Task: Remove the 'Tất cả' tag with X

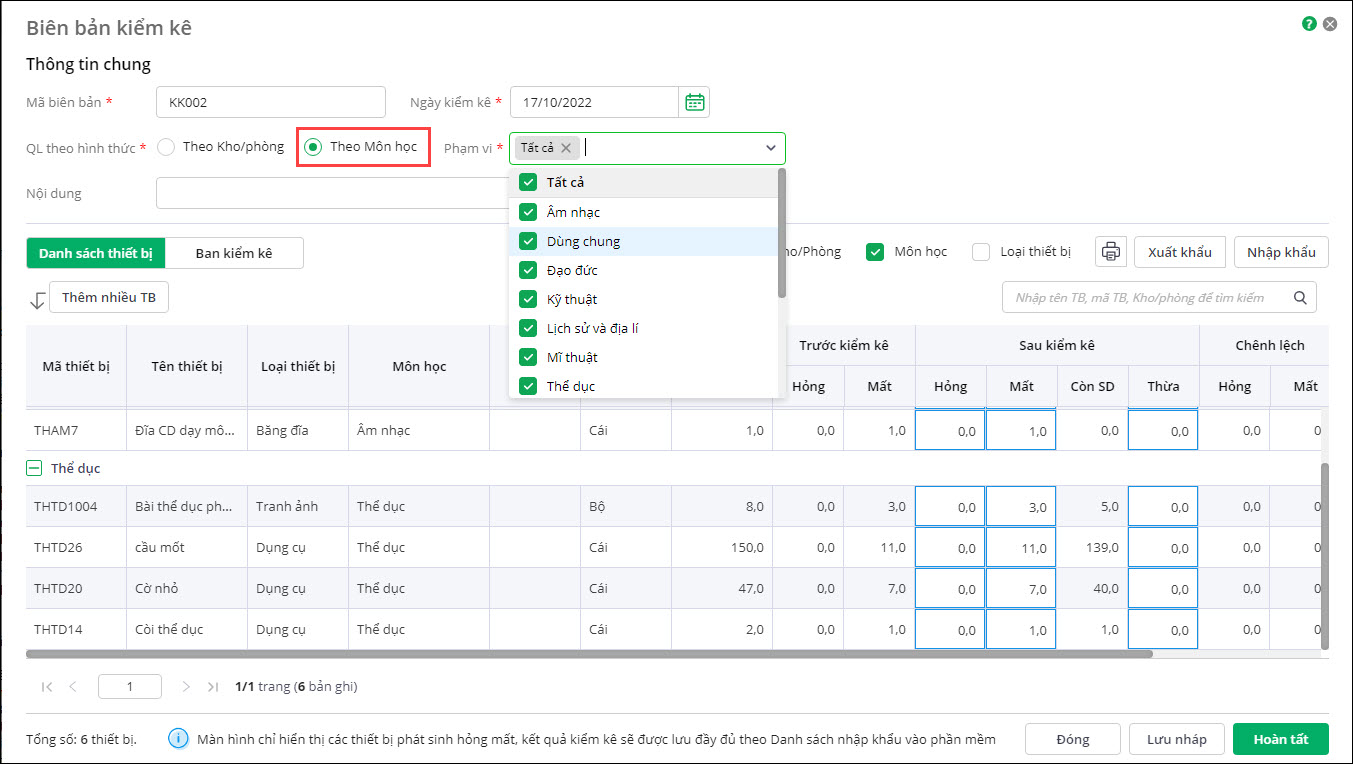Action: pos(566,148)
